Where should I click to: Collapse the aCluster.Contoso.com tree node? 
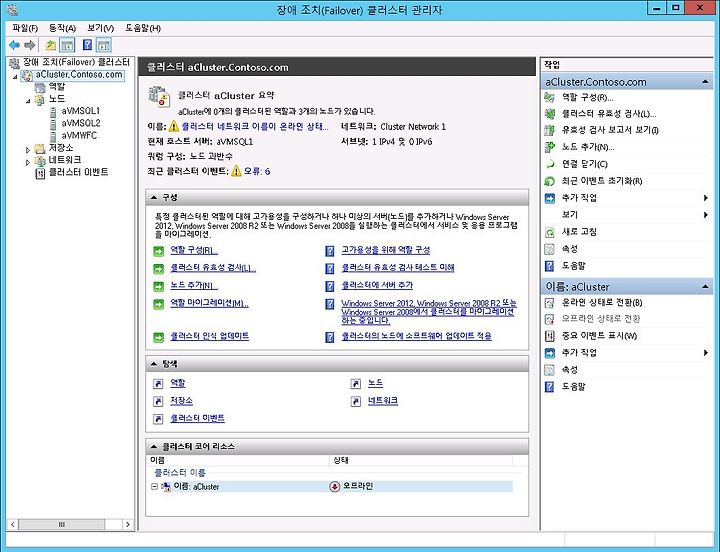pos(15,76)
